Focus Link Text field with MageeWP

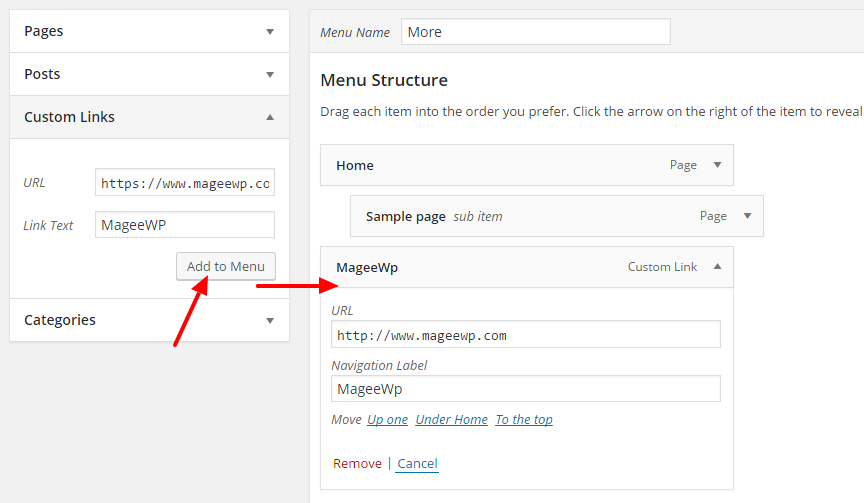(x=185, y=225)
